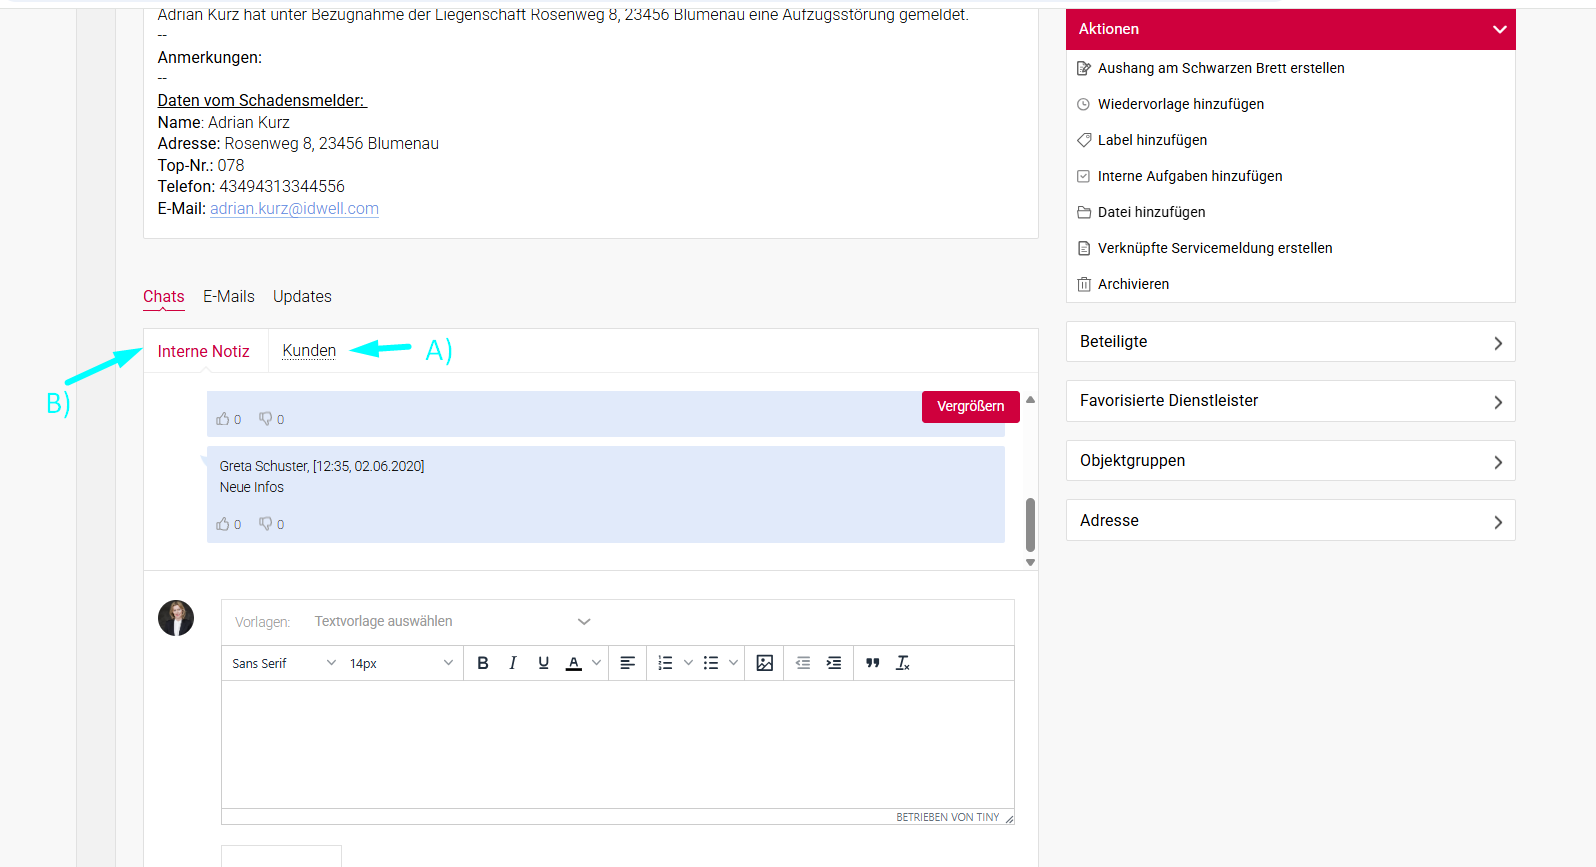Expand the Beteiligte section

point(1291,342)
